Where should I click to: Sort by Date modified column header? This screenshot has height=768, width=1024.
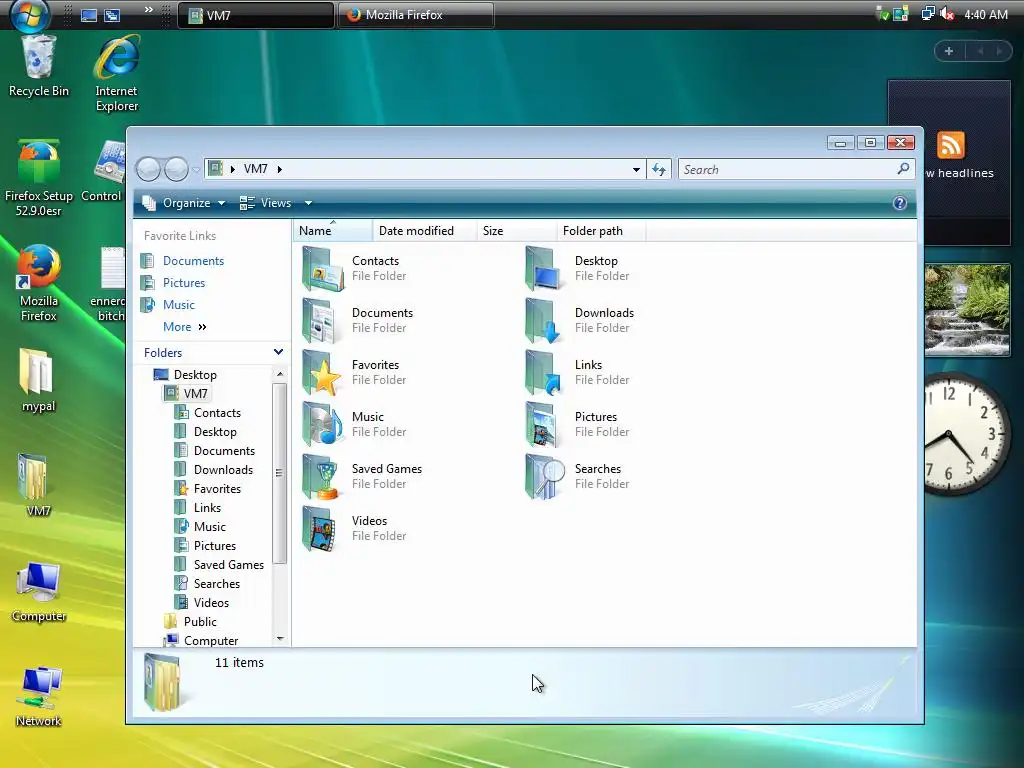(x=424, y=231)
